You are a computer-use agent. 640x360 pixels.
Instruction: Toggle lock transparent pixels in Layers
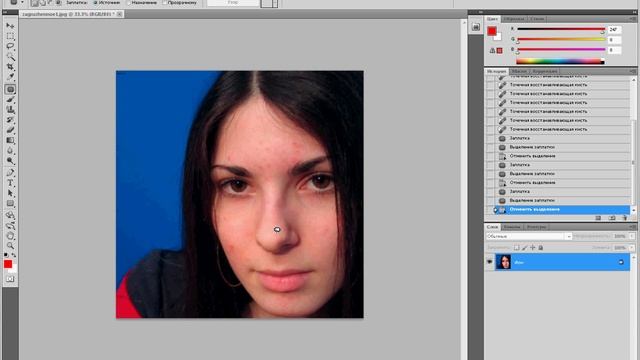(517, 248)
